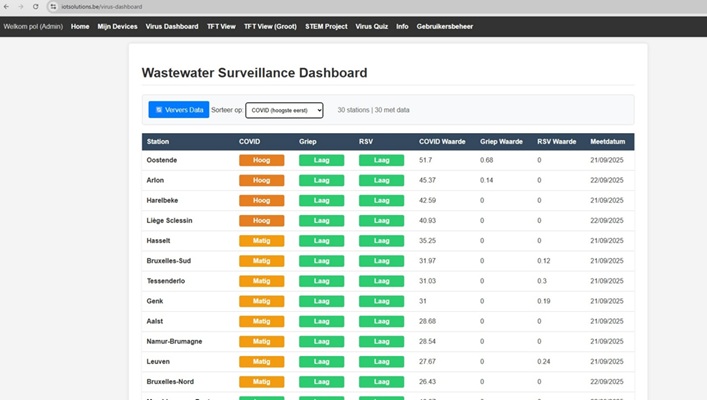Click the Bruxelles-Nord station name
Viewport: 707px width, 400px height.
pyautogui.click(x=170, y=382)
